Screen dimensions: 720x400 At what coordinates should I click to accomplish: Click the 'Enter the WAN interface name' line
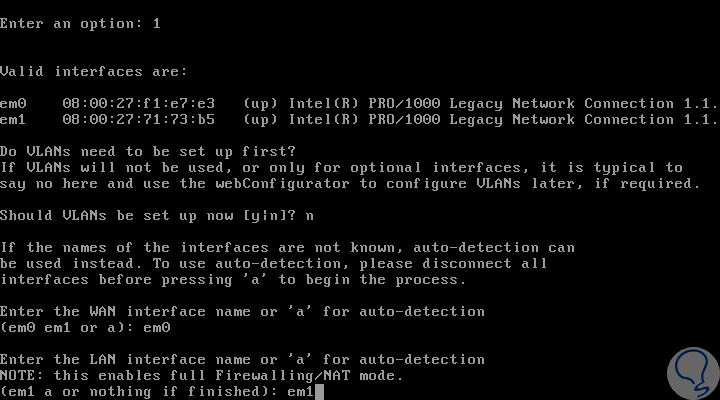[242, 311]
